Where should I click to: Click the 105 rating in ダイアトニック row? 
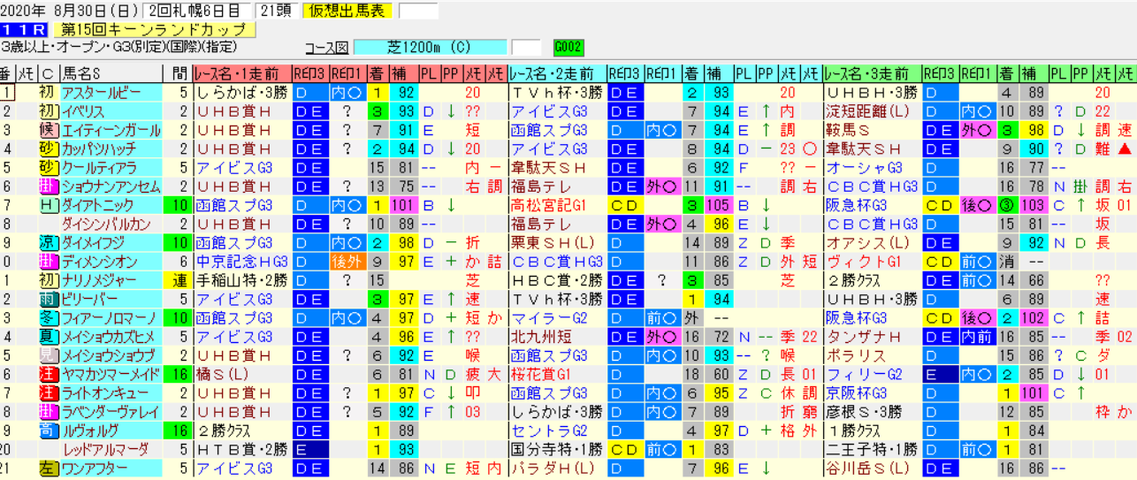[x=719, y=205]
